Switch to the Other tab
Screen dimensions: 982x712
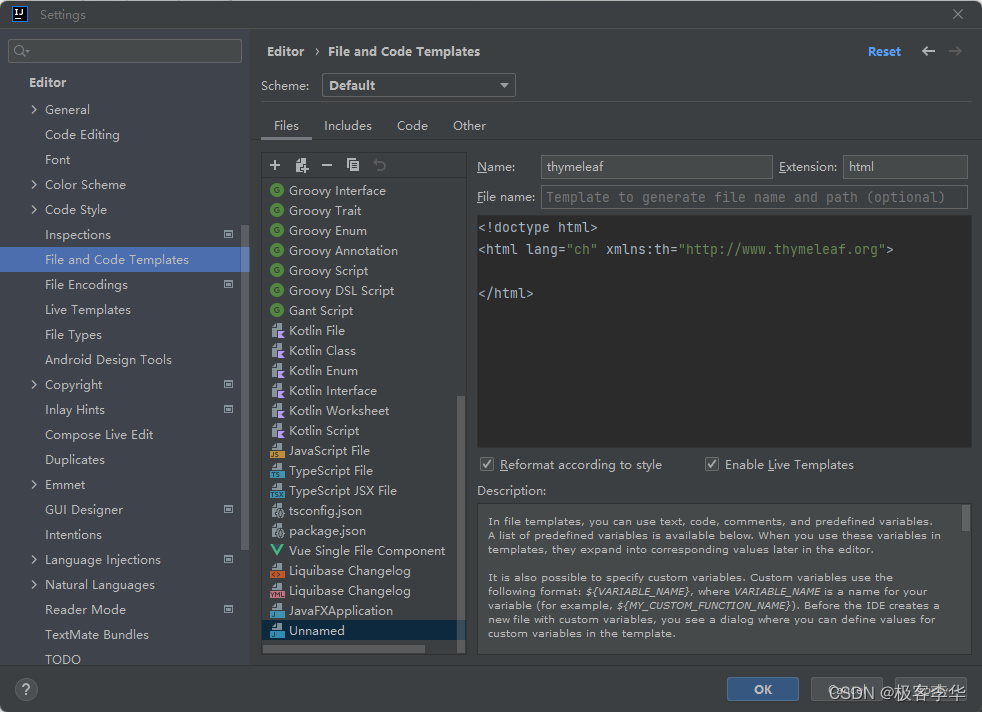[x=469, y=126]
